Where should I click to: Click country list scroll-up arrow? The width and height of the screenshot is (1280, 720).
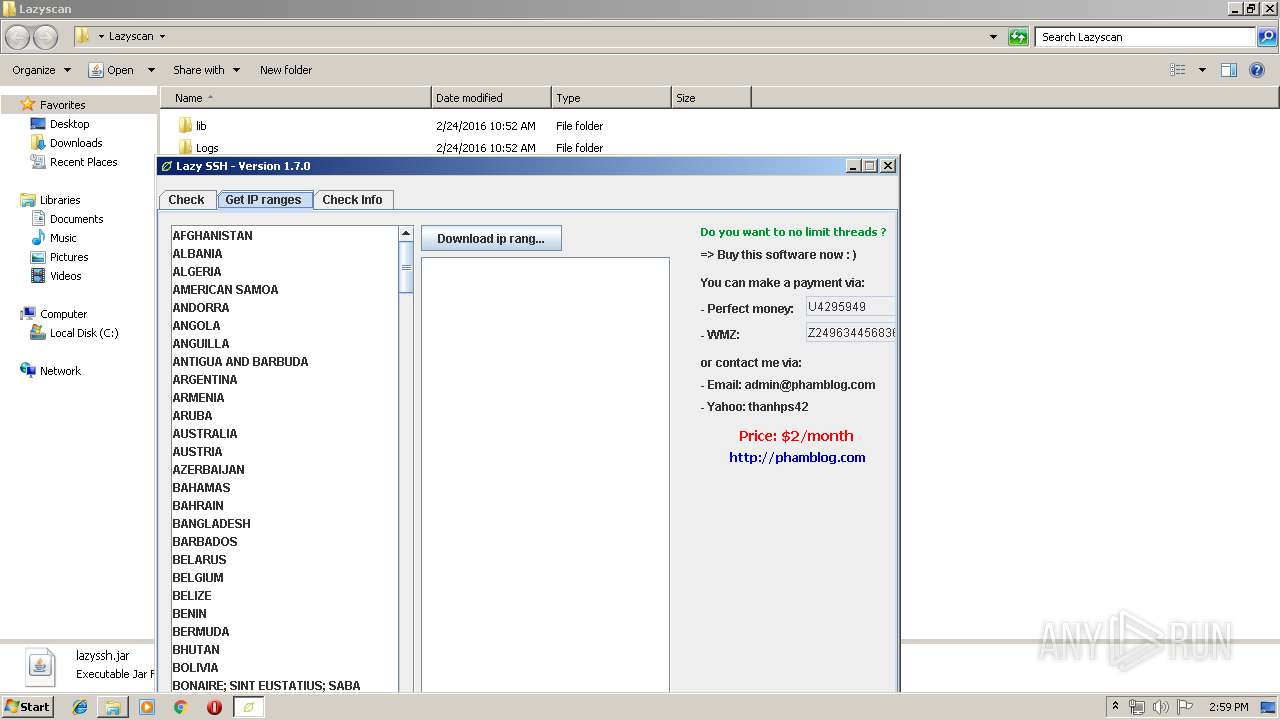tap(406, 233)
